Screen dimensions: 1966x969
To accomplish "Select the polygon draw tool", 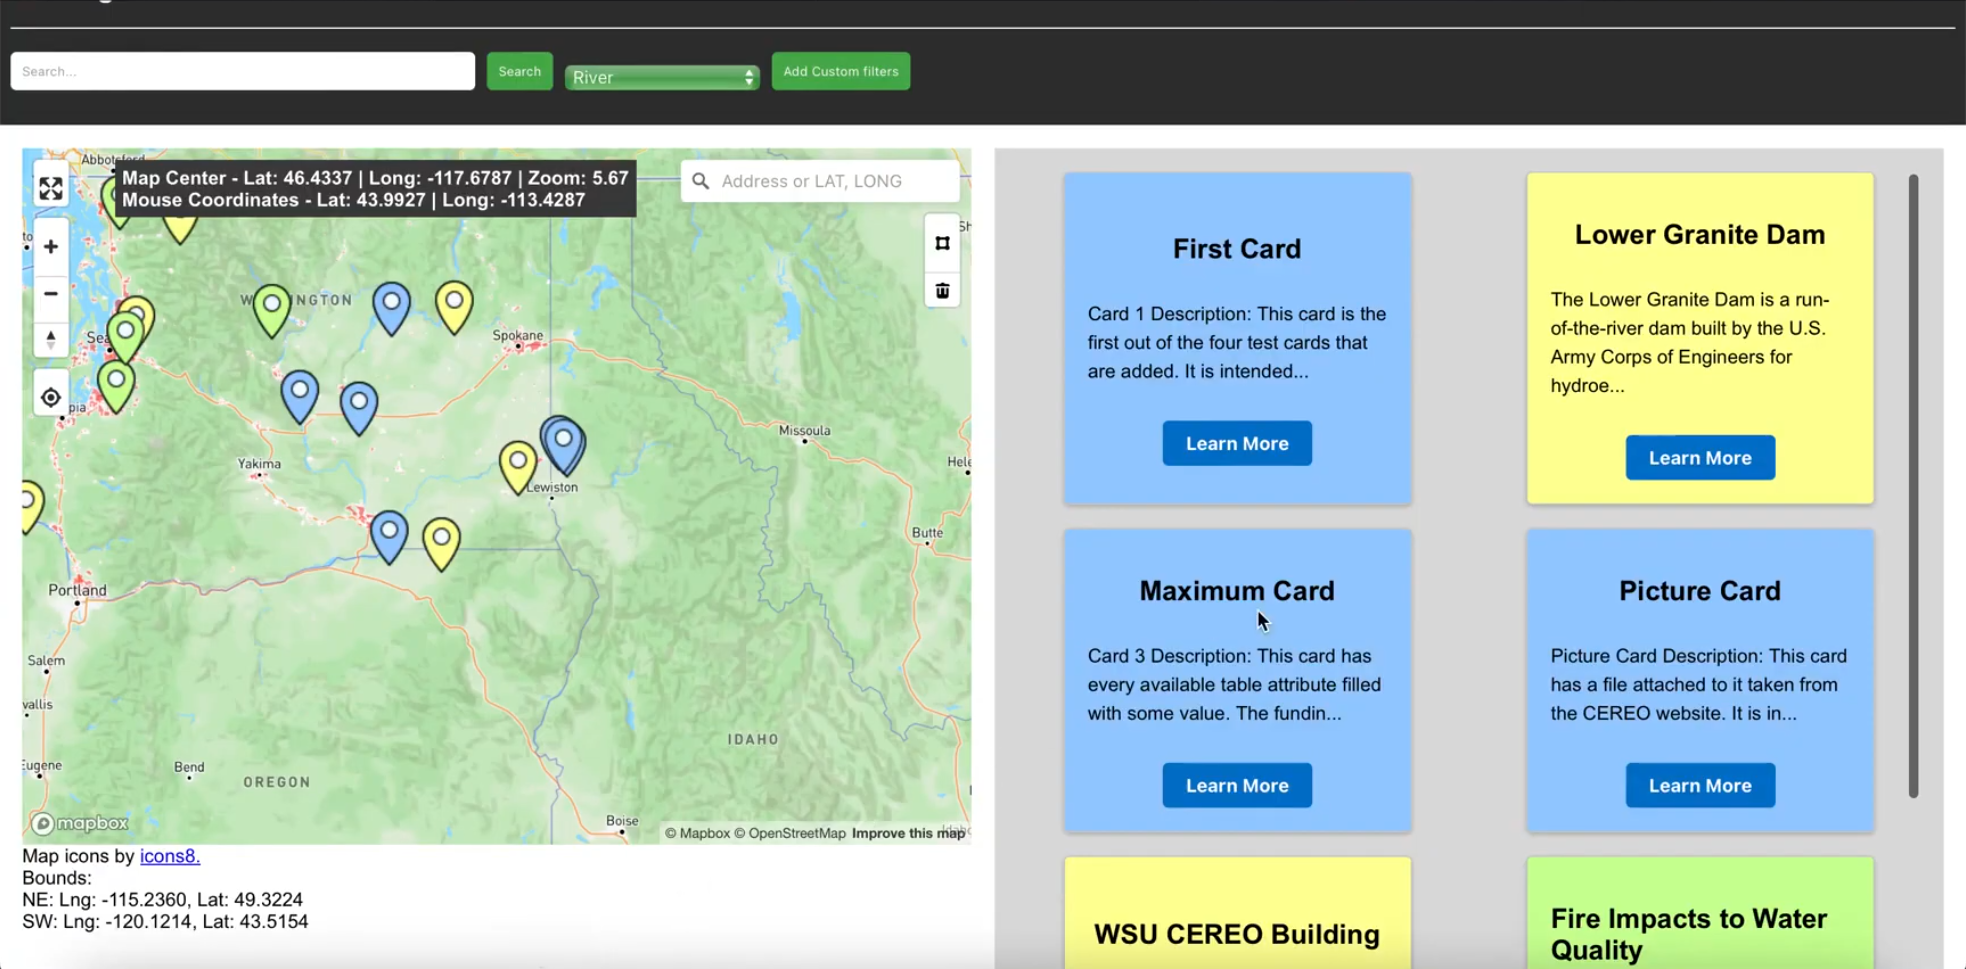I will [942, 243].
